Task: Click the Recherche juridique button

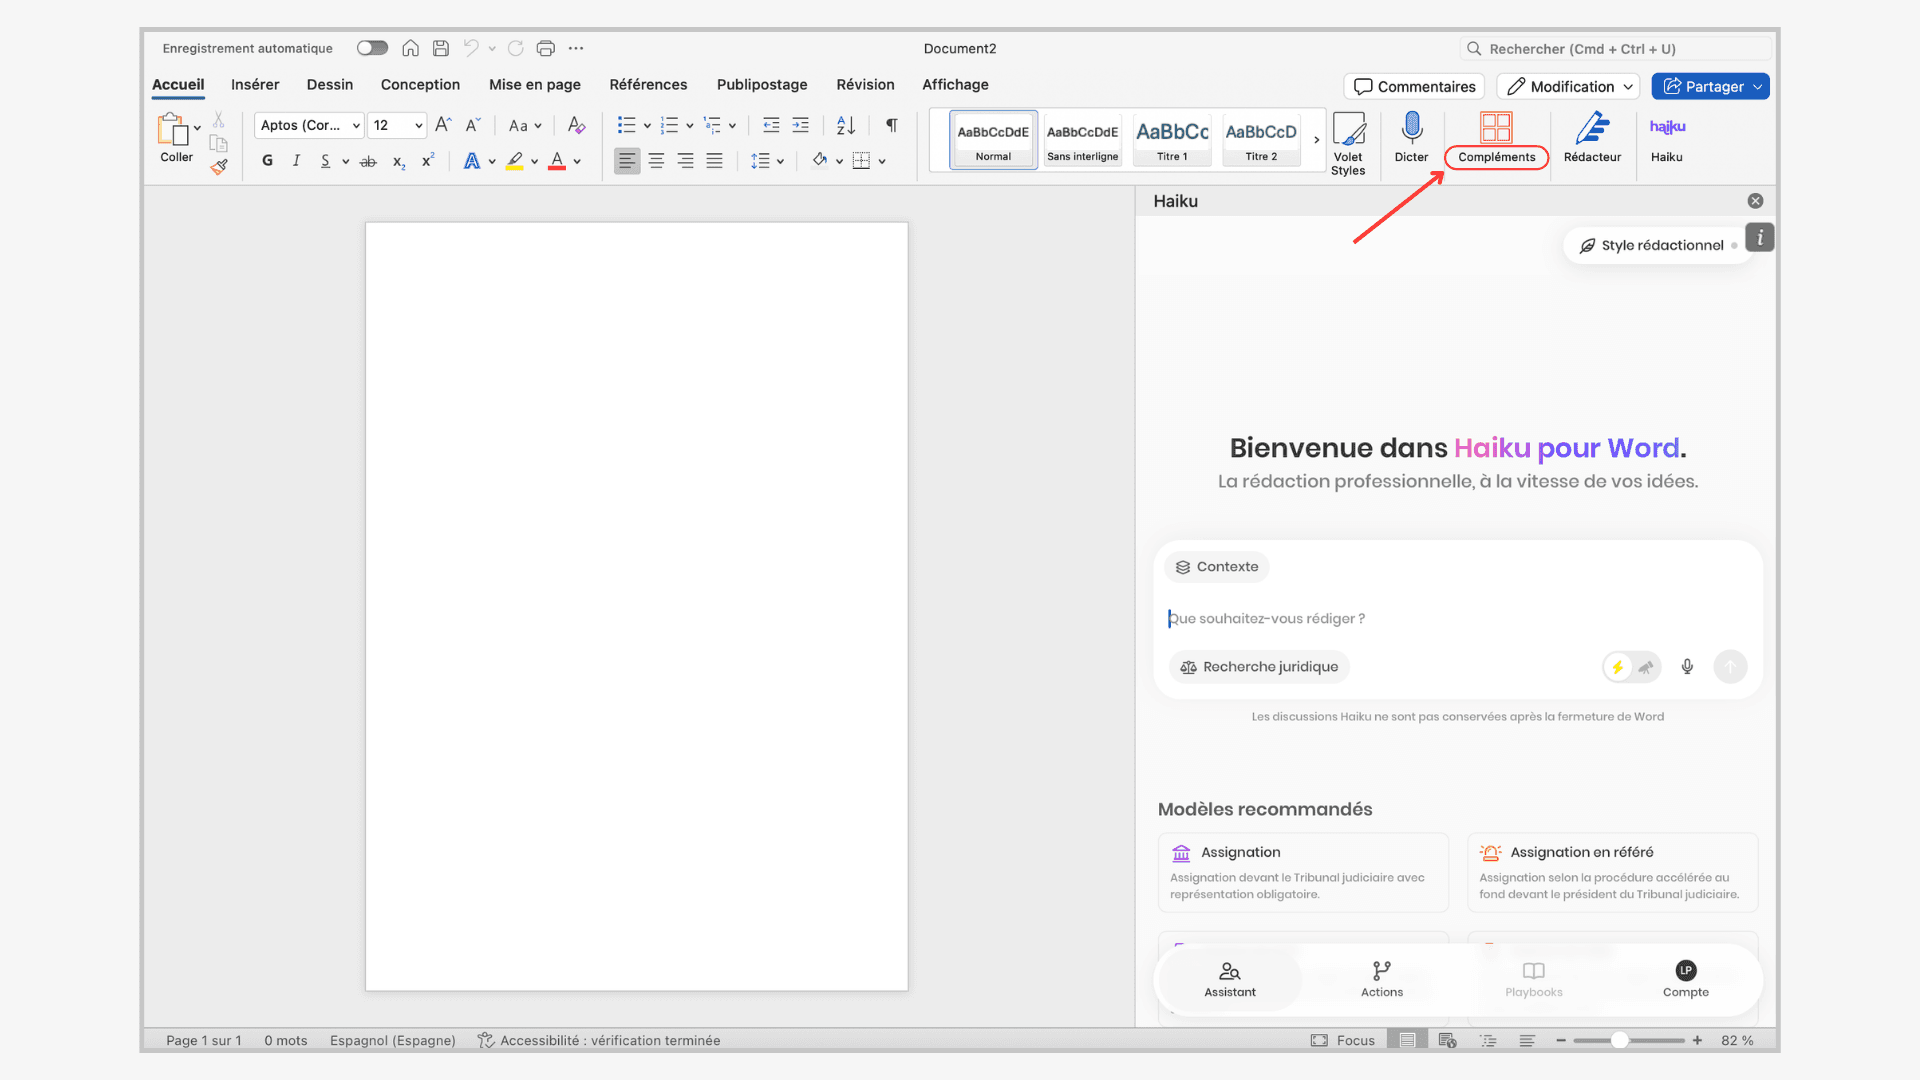Action: [1259, 667]
